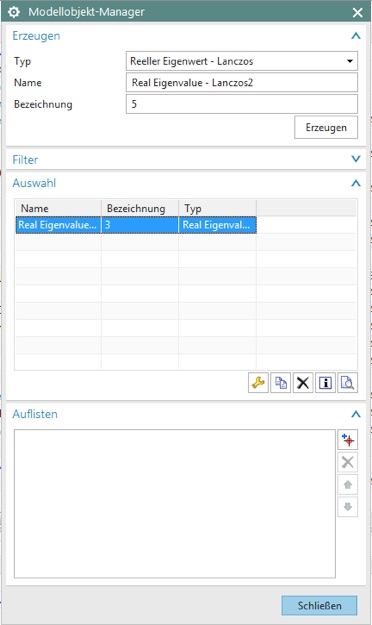Click the settings gear in the title bar
Image resolution: width=372 pixels, height=625 pixels.
pyautogui.click(x=14, y=12)
